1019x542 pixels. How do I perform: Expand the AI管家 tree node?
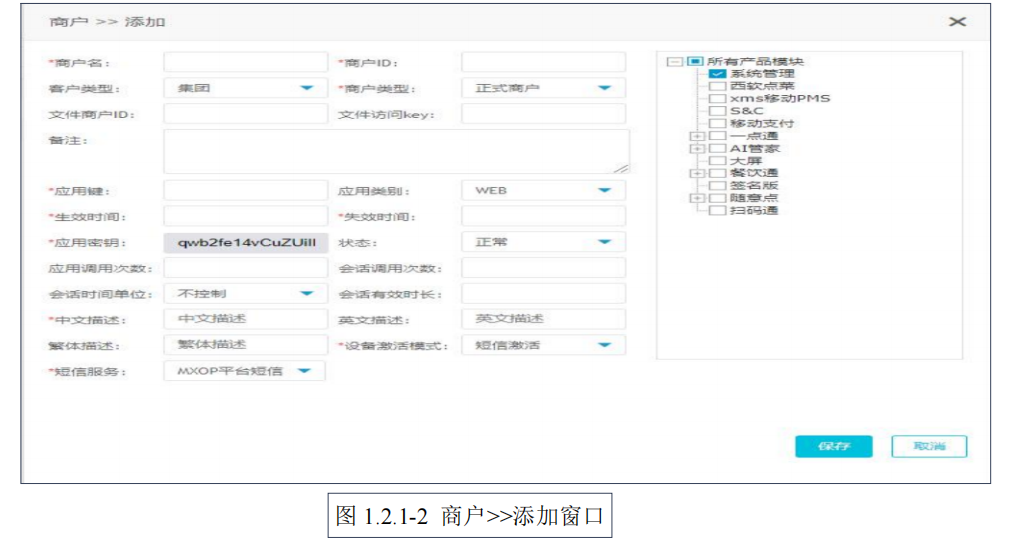(697, 149)
